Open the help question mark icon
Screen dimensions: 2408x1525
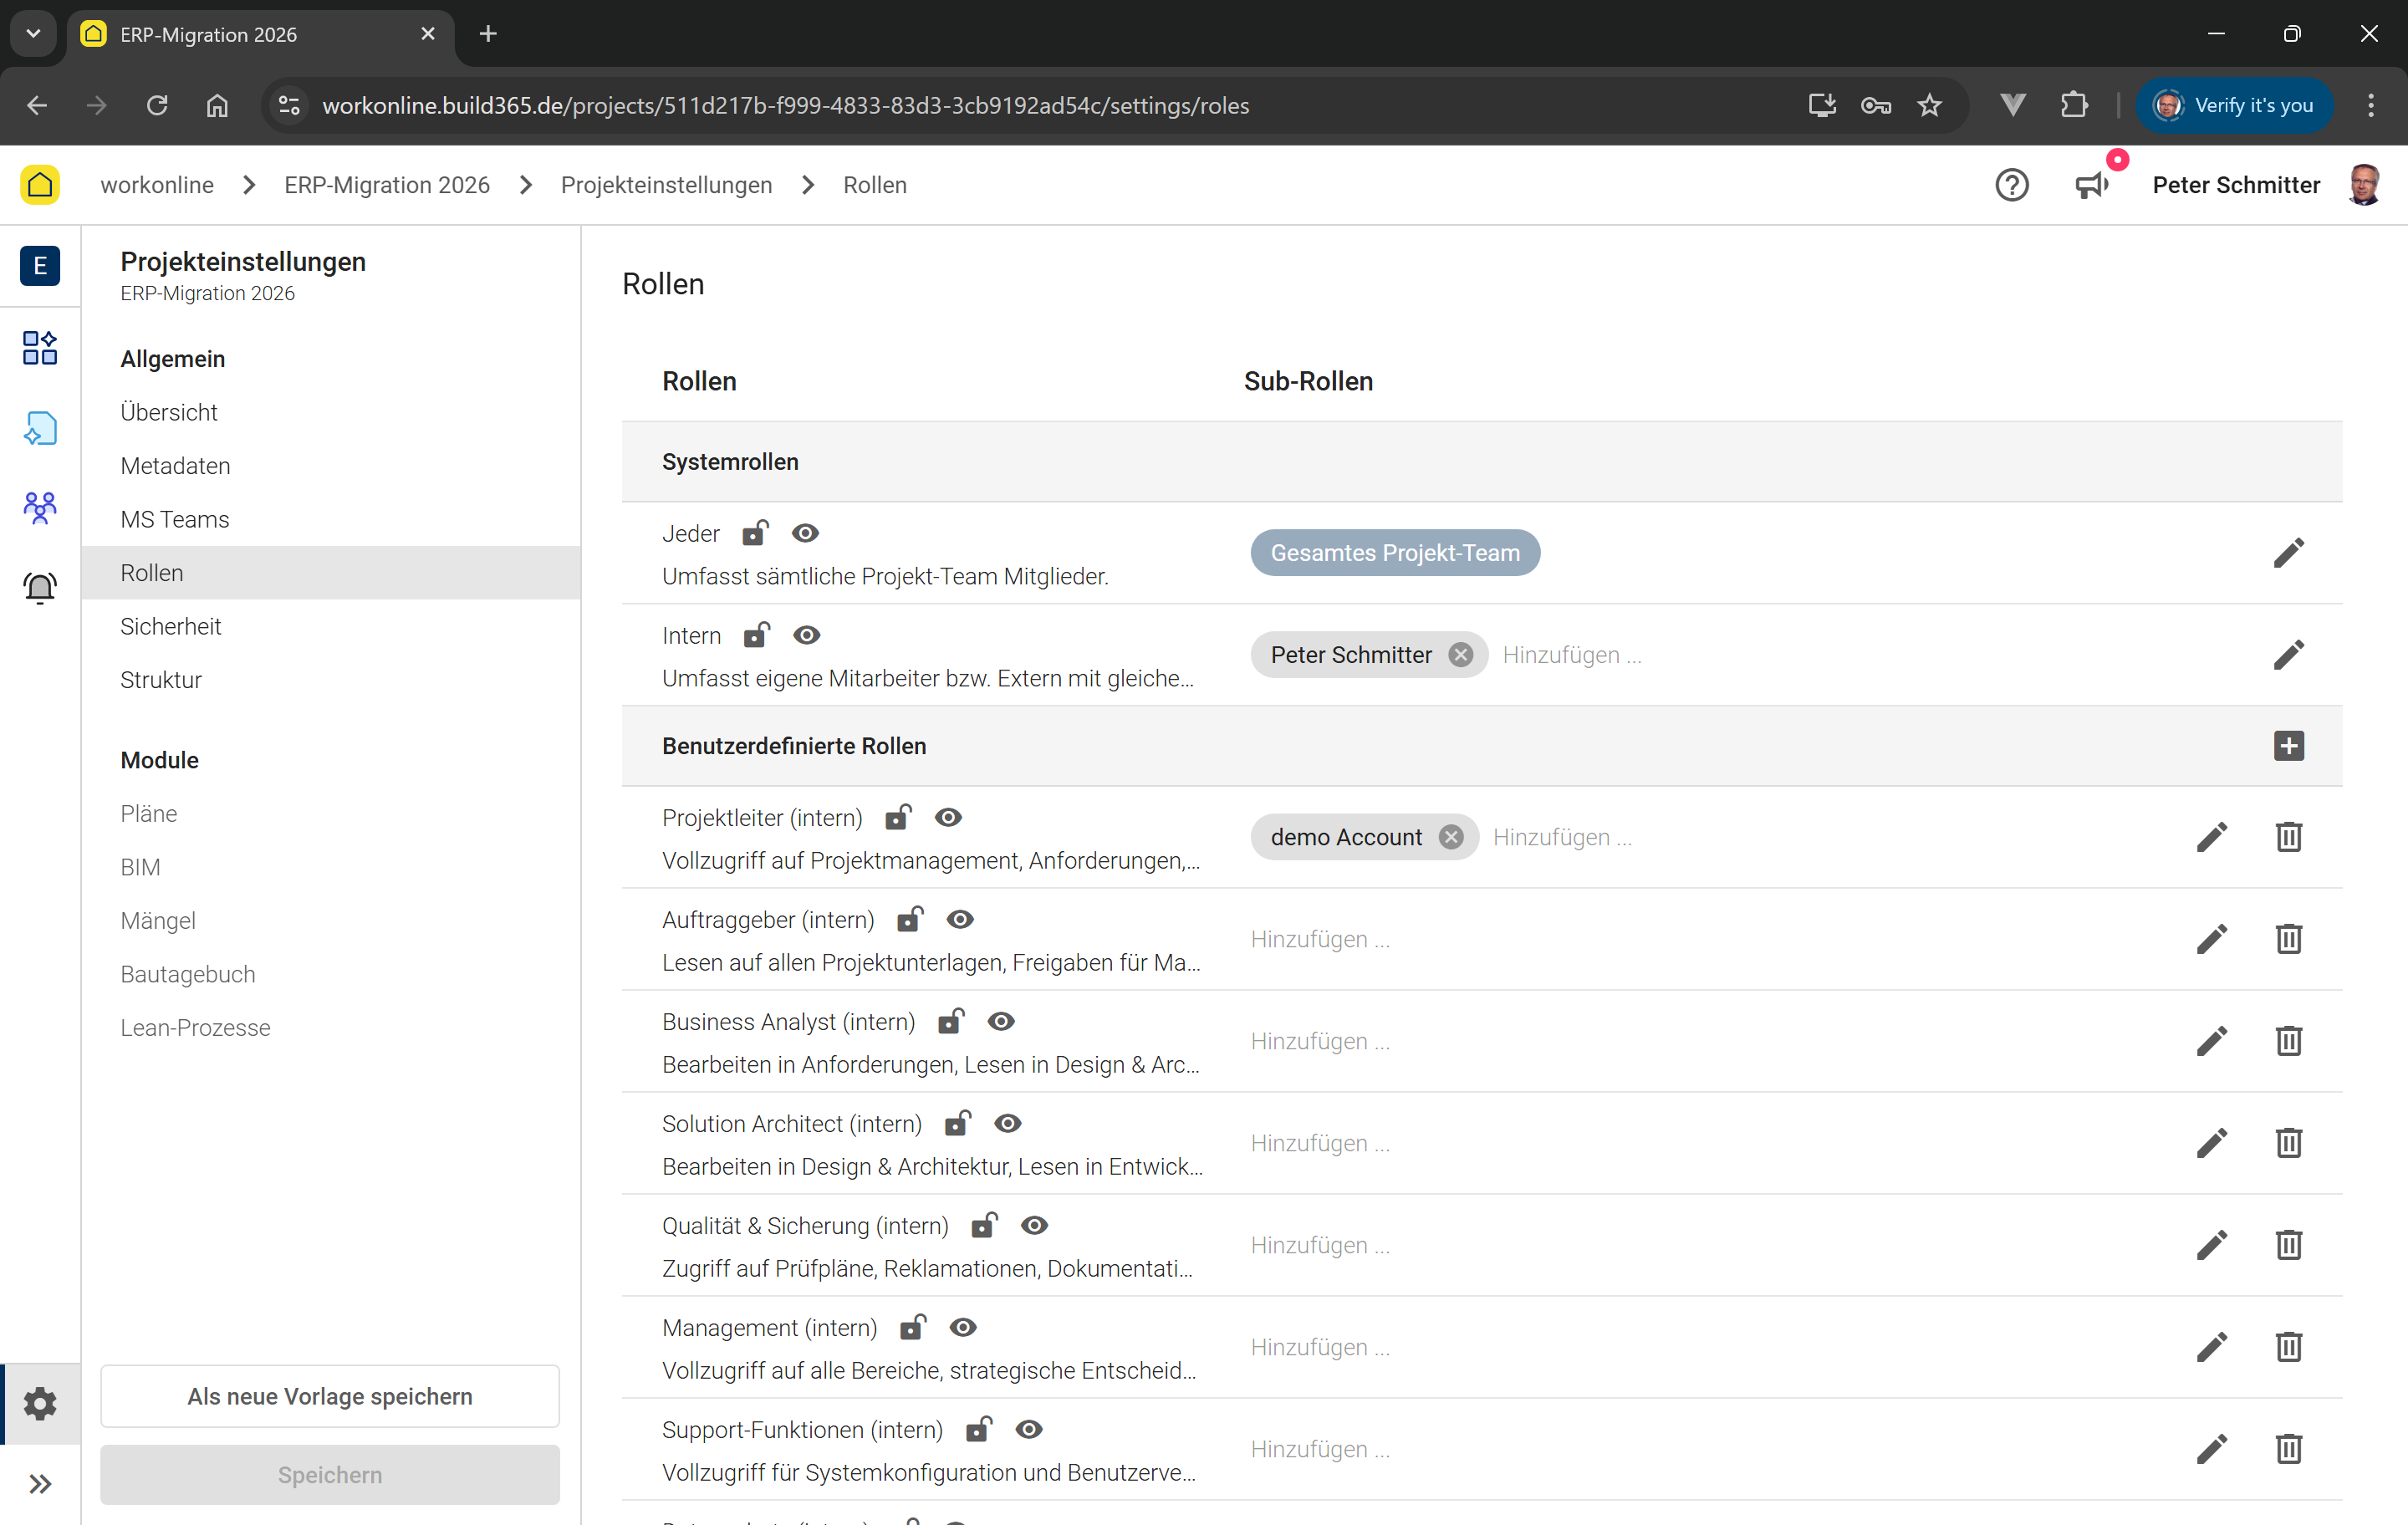(x=2011, y=185)
